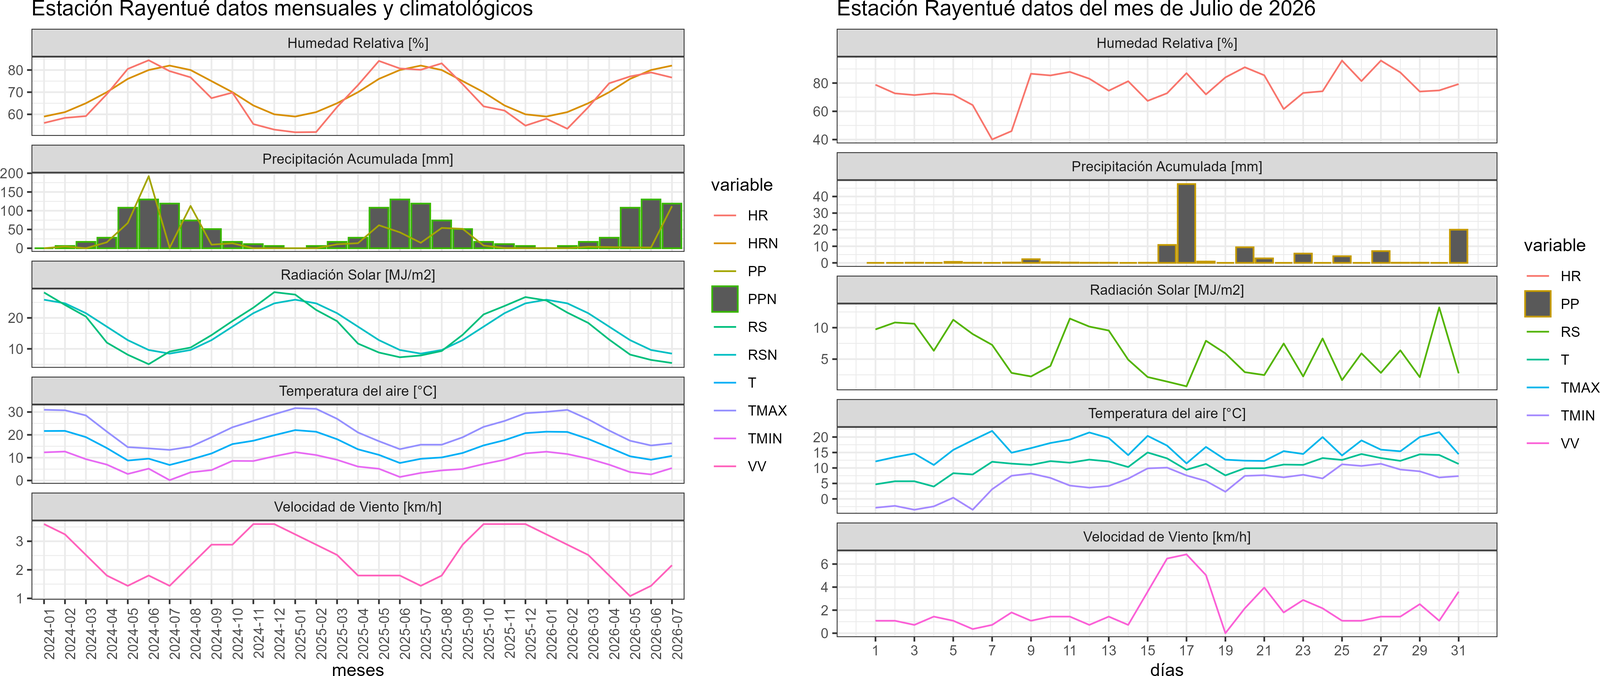Image resolution: width=1600 pixels, height=676 pixels.
Task: Click left chart 'Temperatura del aire [°C]' strip
Action: tap(358, 391)
